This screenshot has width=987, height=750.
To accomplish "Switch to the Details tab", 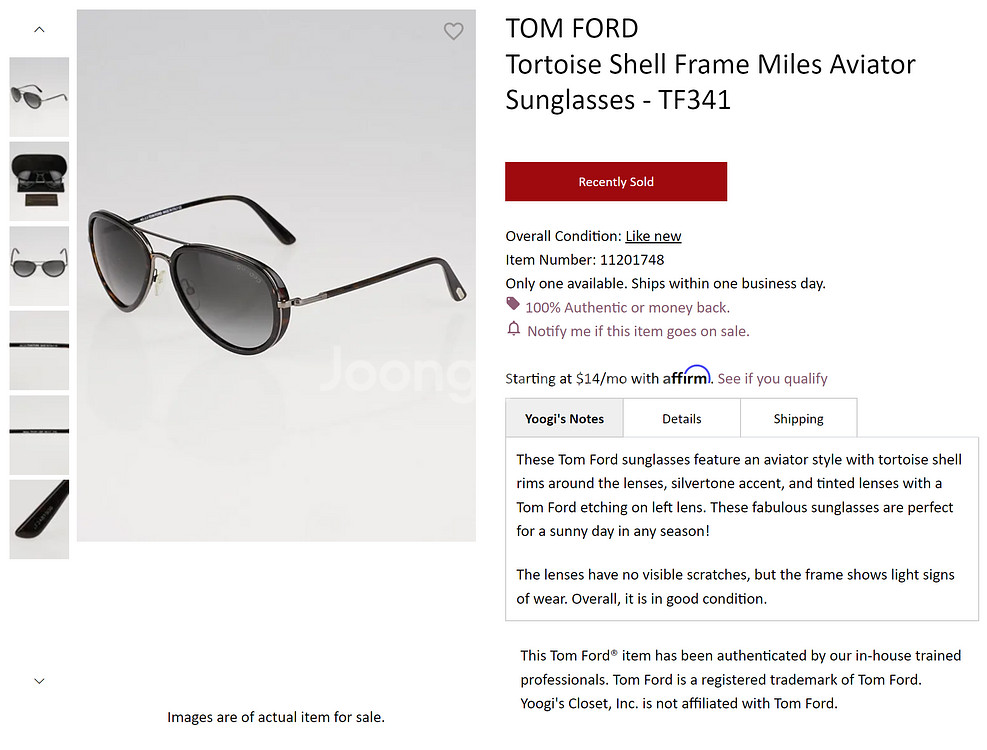I will (681, 418).
